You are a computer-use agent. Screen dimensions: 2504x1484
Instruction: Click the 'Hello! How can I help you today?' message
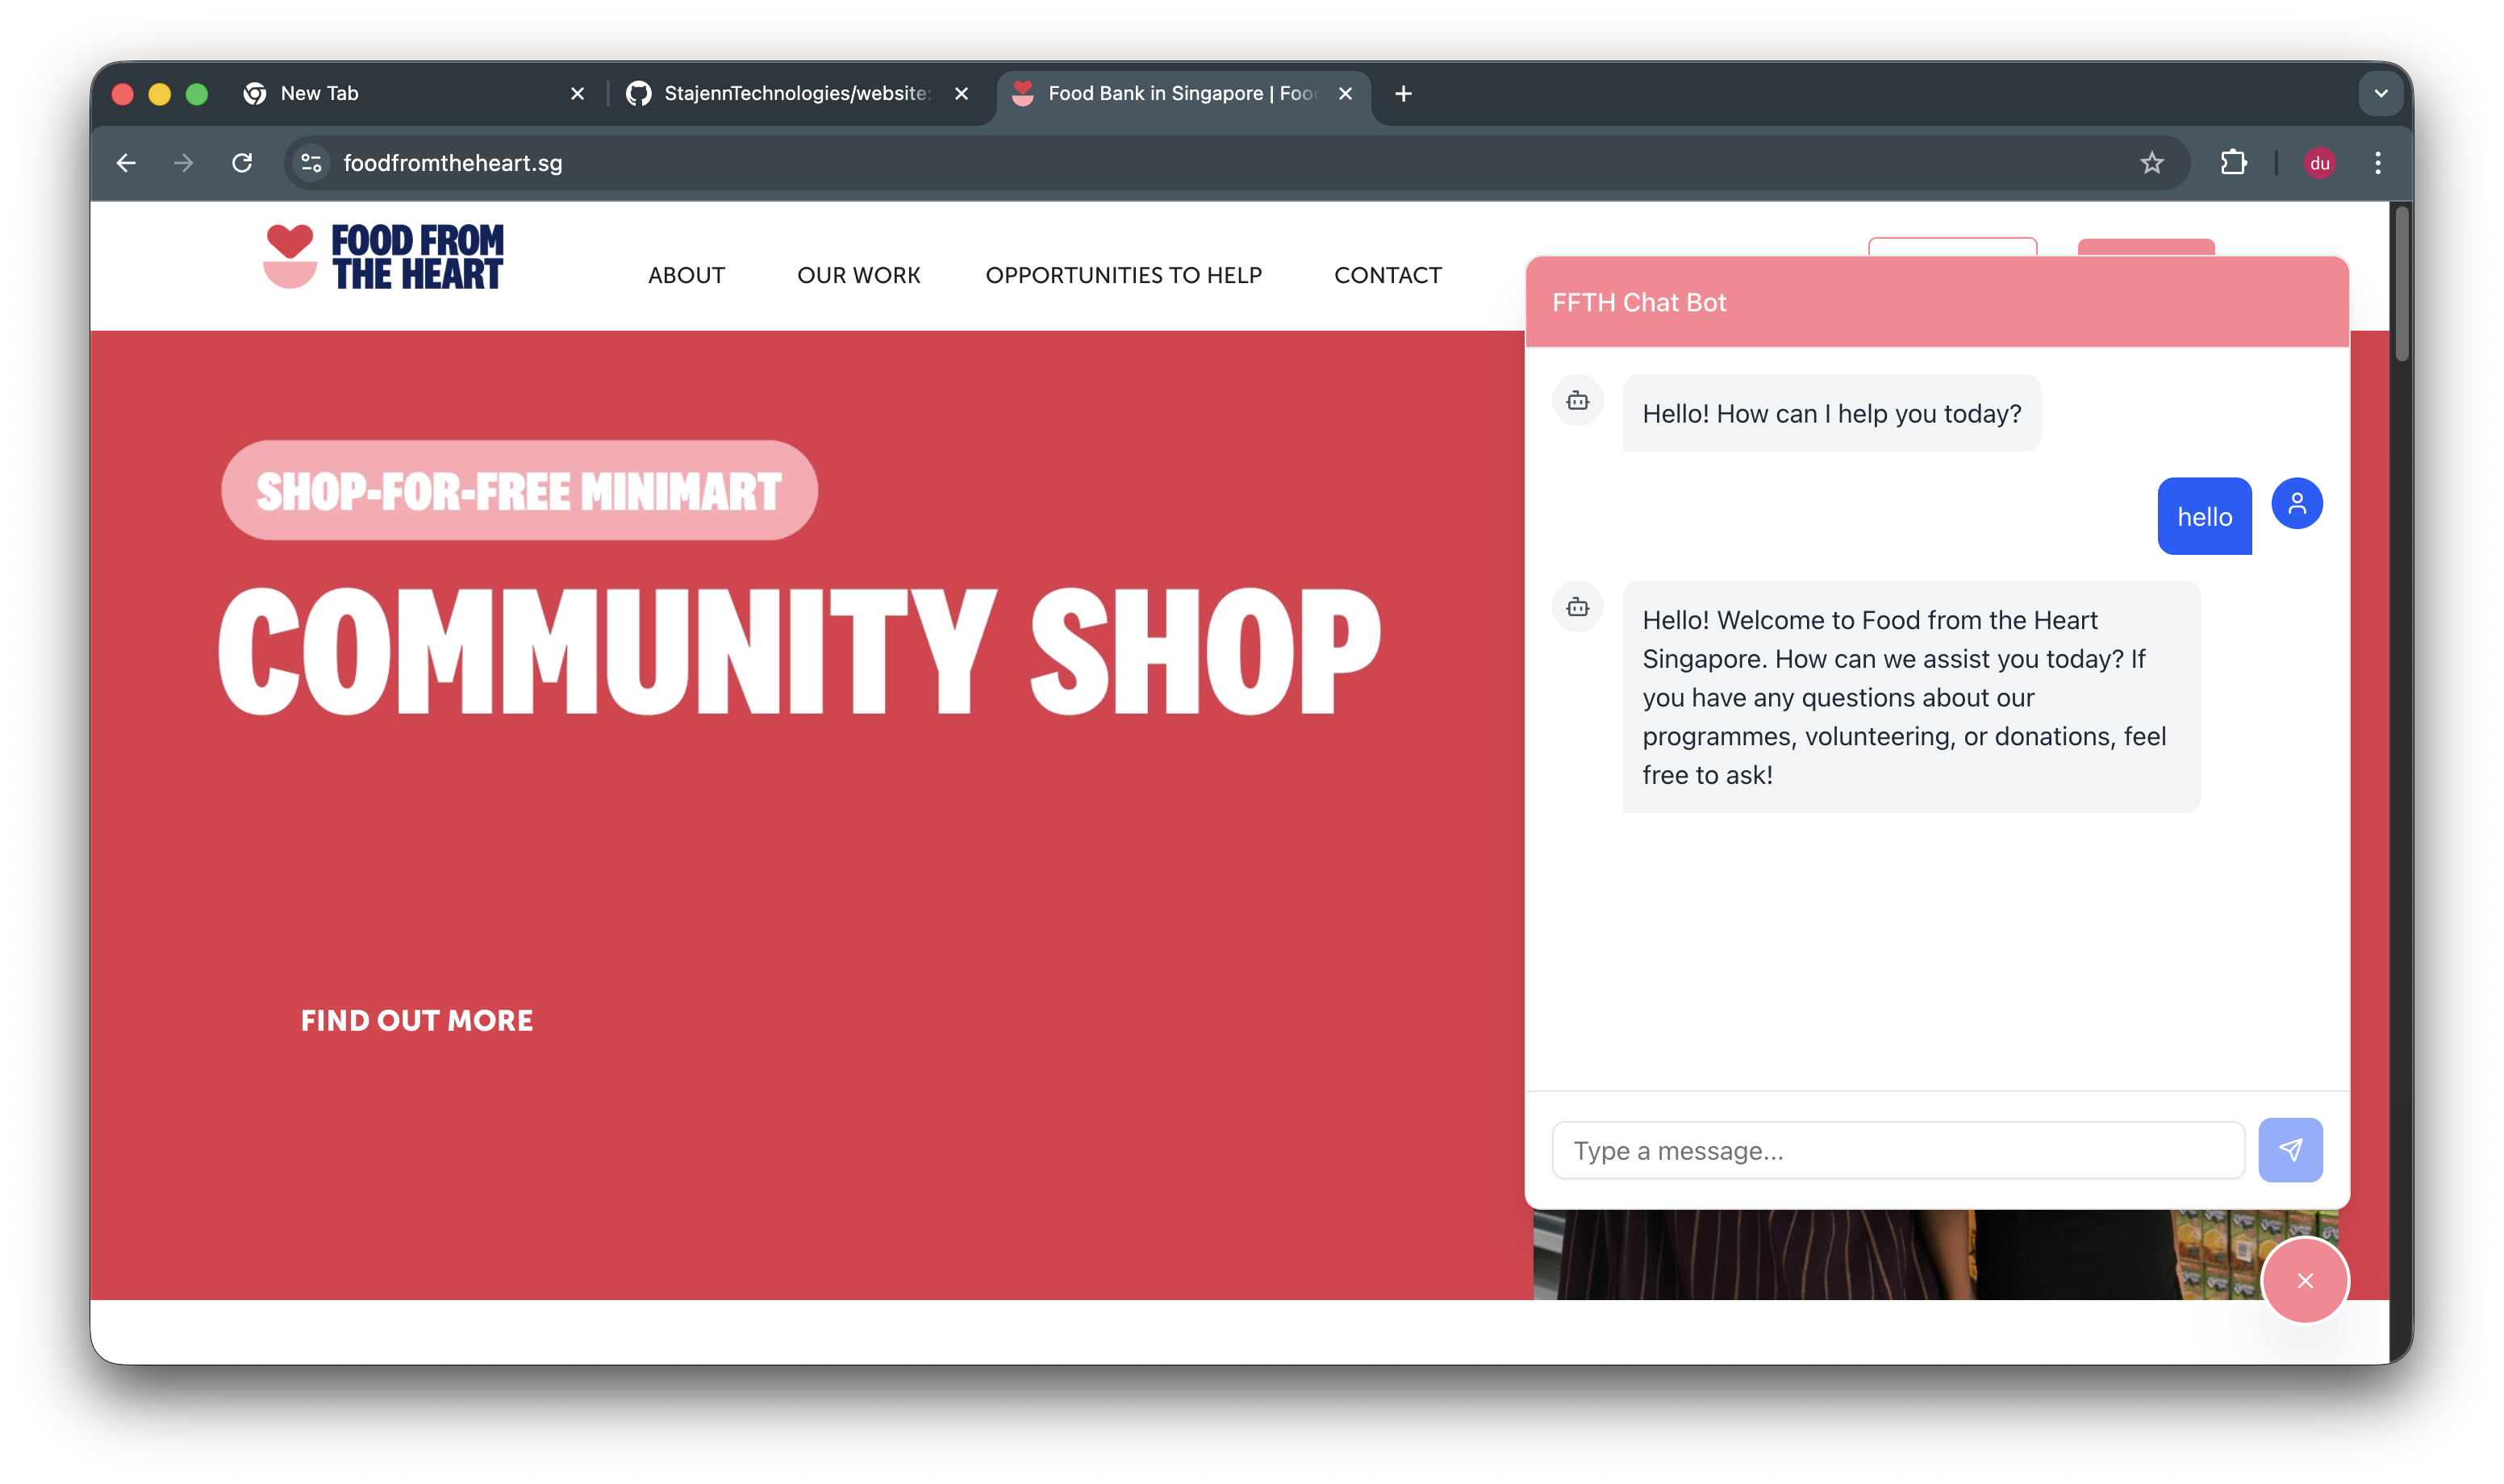pos(1831,413)
